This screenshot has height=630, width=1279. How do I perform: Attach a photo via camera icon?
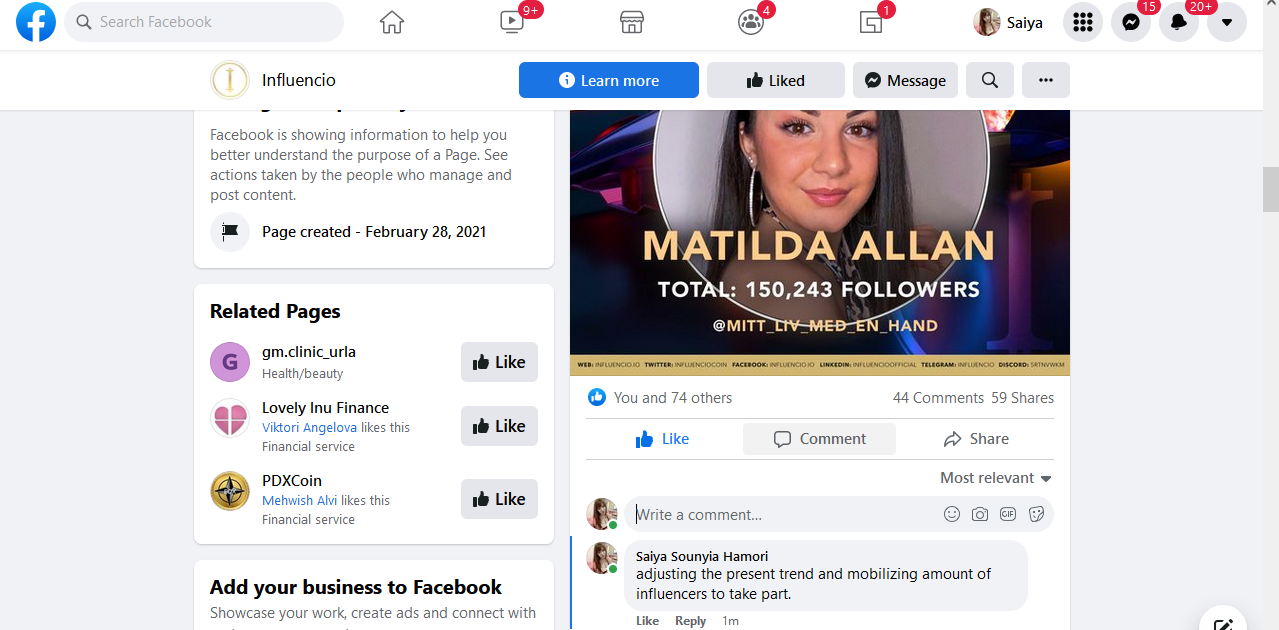point(980,514)
